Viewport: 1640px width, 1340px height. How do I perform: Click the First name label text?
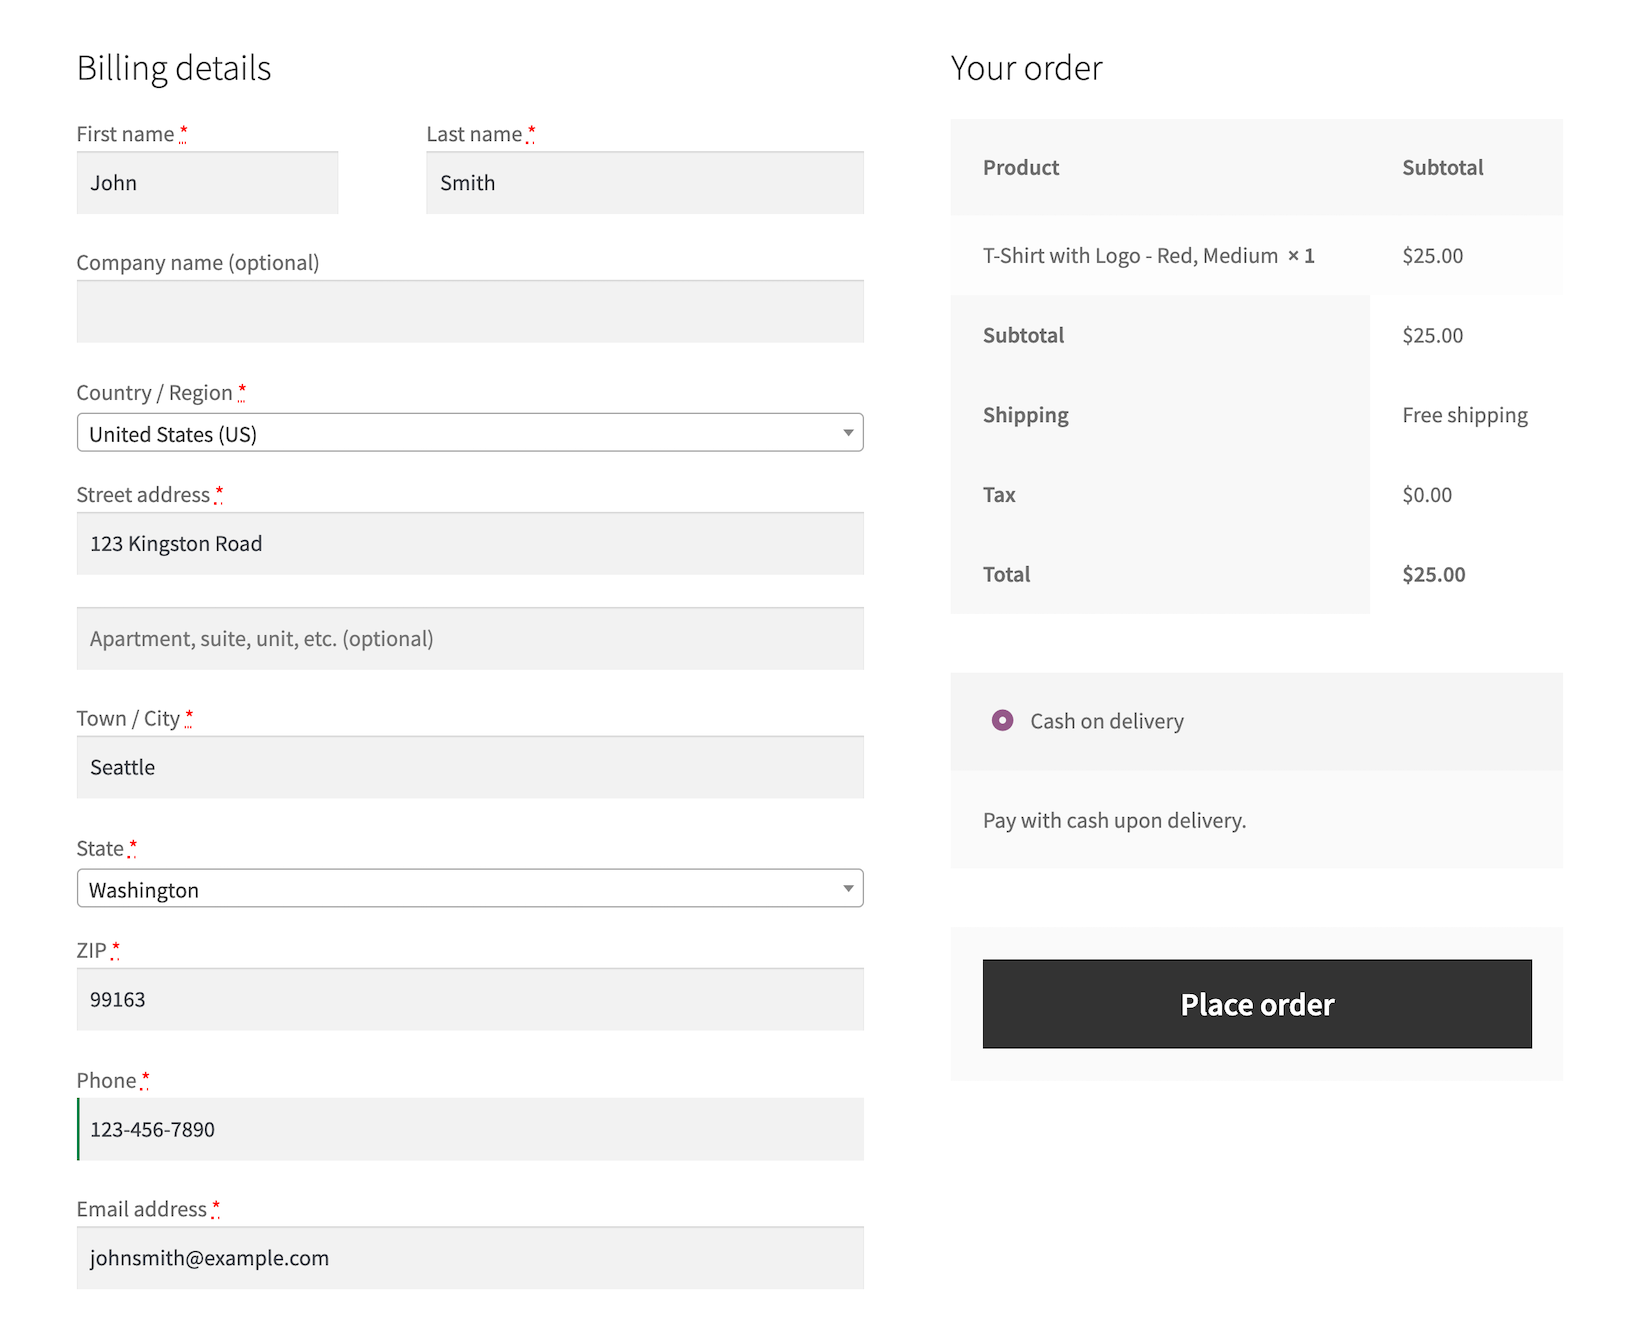pyautogui.click(x=125, y=134)
